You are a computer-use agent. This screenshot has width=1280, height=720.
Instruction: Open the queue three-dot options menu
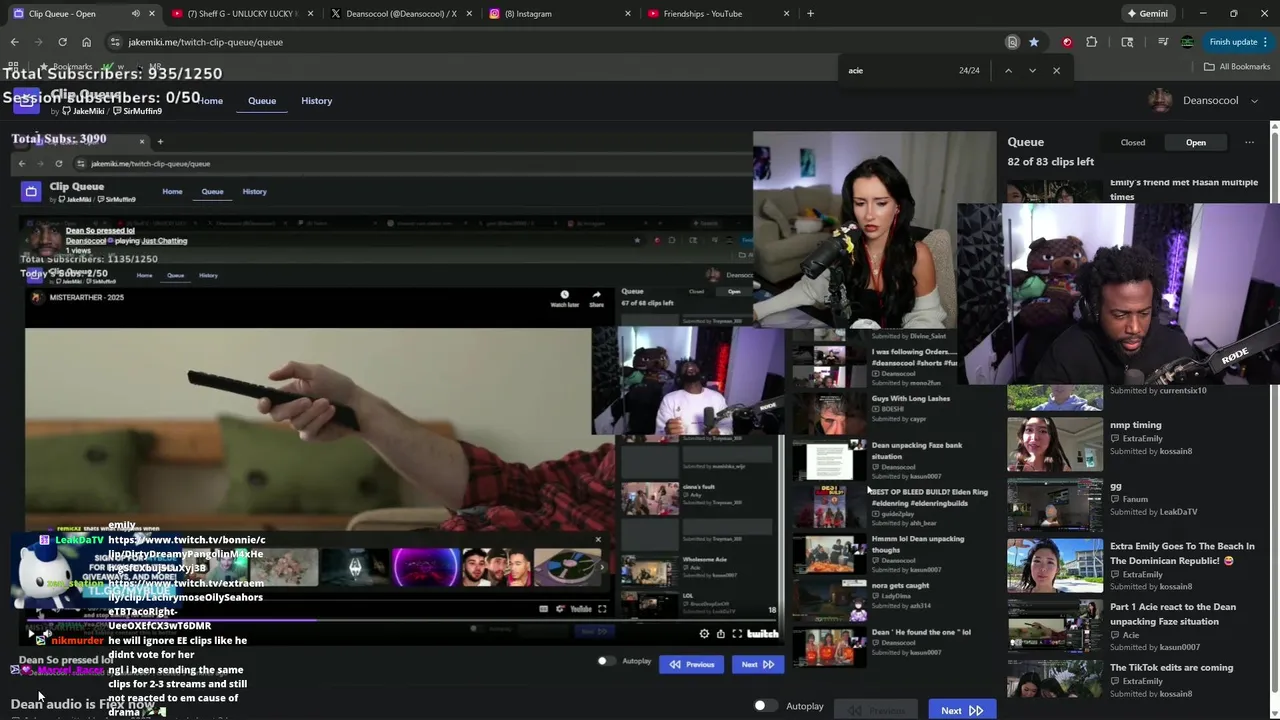click(x=1249, y=142)
